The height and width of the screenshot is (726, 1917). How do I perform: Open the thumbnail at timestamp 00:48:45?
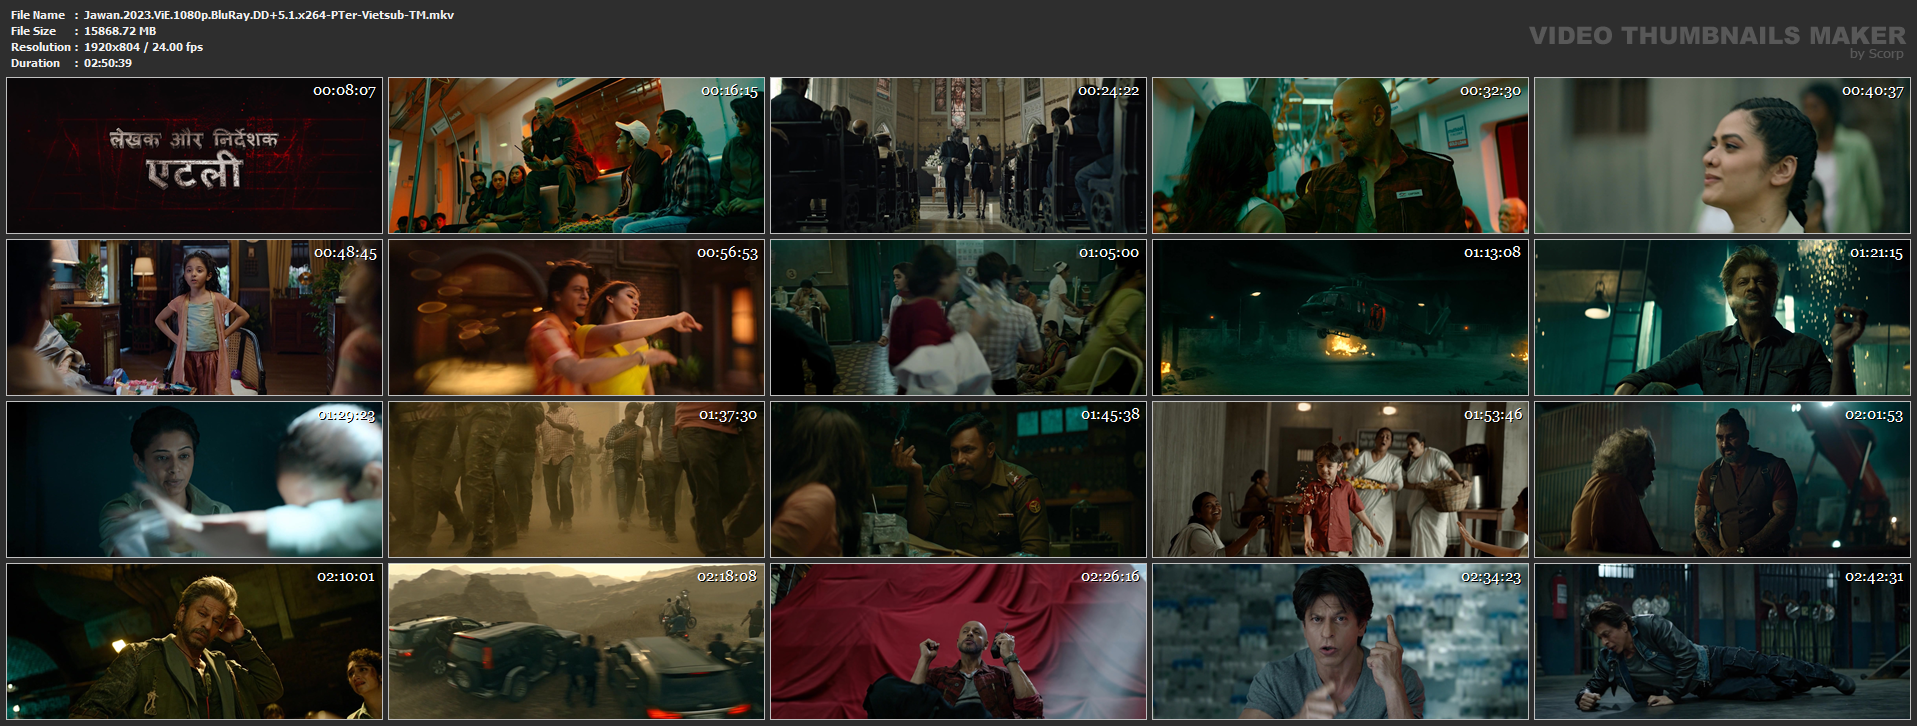coord(195,318)
